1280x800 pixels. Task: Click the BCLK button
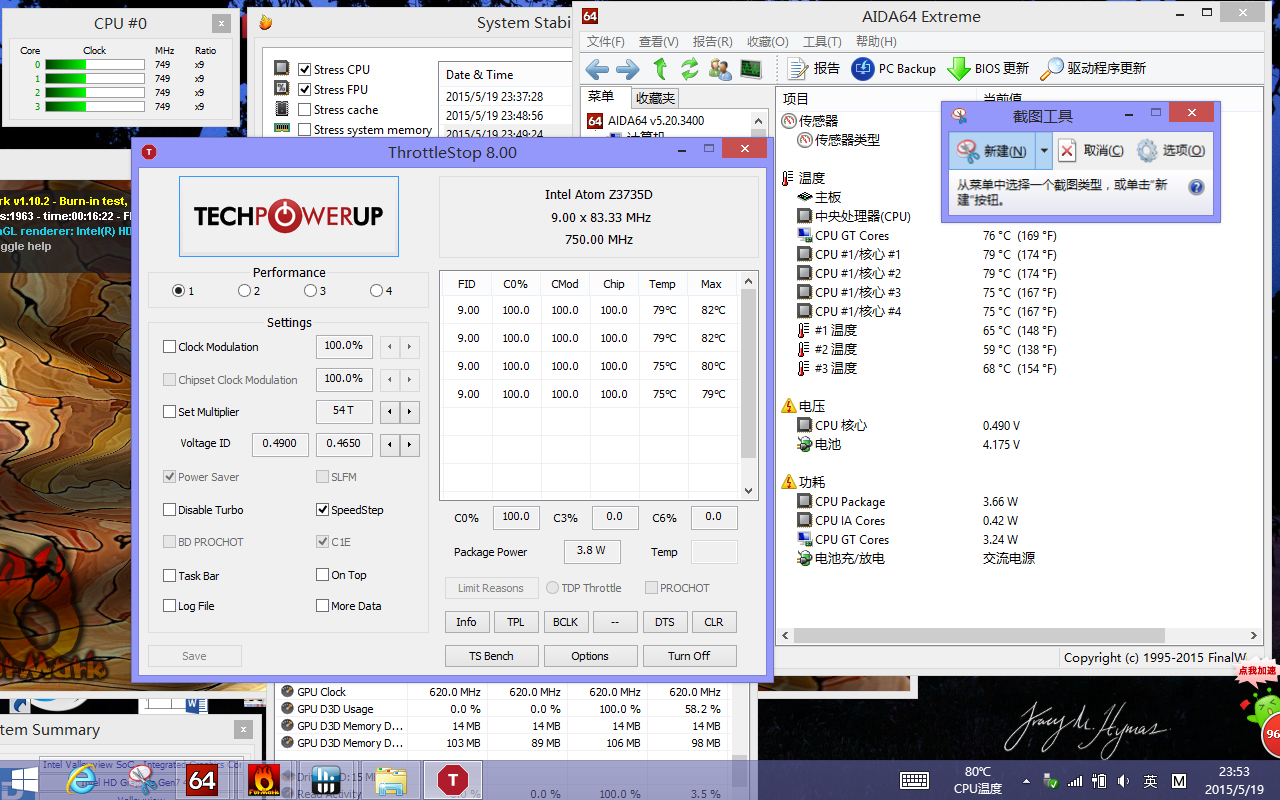[565, 622]
